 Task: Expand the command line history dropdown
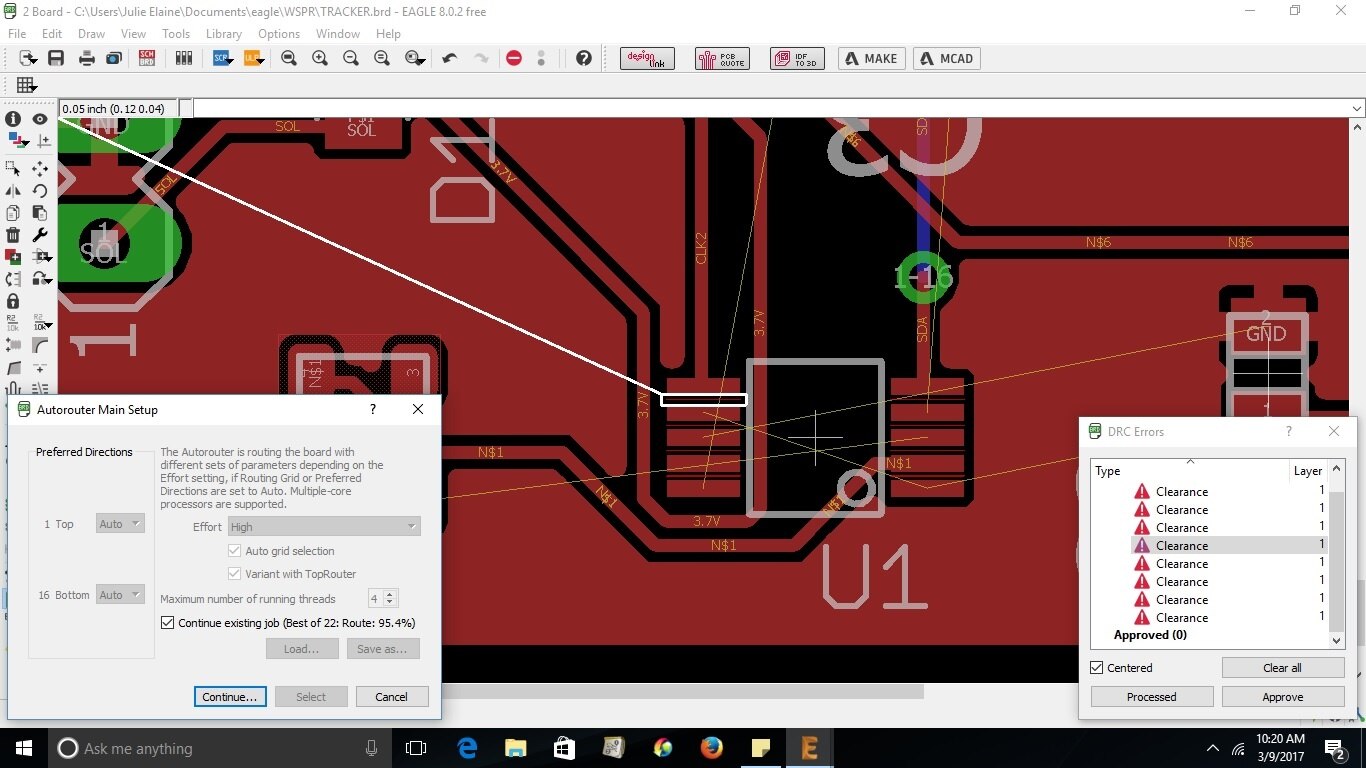click(x=1356, y=109)
